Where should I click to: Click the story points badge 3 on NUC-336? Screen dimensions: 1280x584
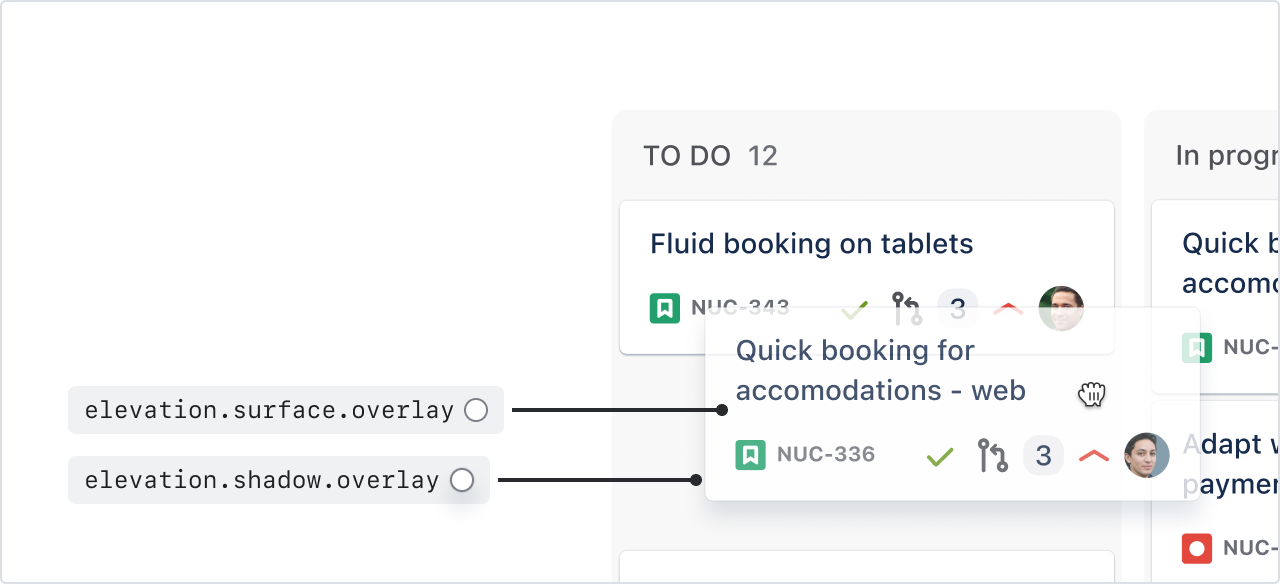pos(1043,457)
